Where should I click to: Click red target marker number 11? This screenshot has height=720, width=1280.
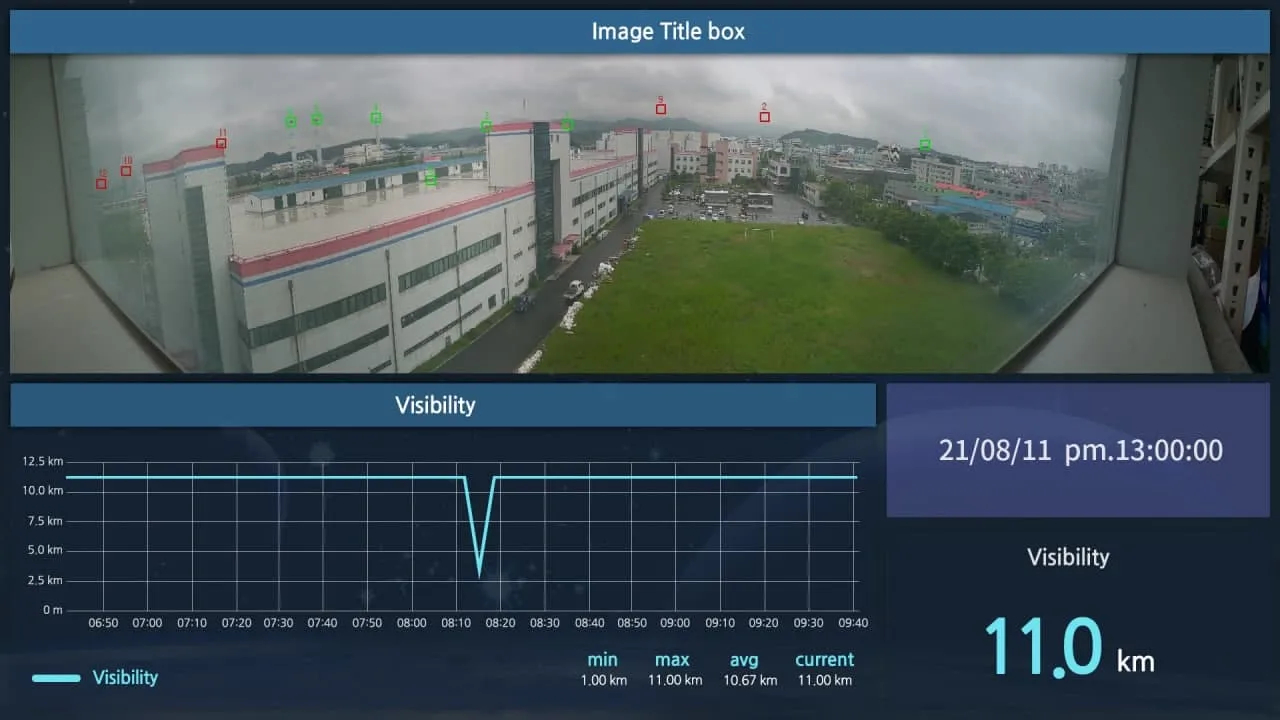tap(221, 143)
